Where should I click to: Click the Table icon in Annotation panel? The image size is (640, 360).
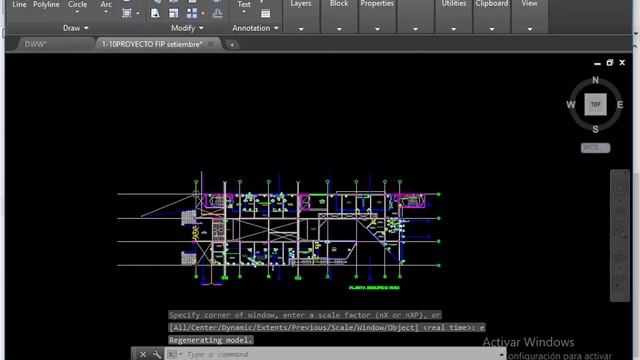click(x=265, y=13)
